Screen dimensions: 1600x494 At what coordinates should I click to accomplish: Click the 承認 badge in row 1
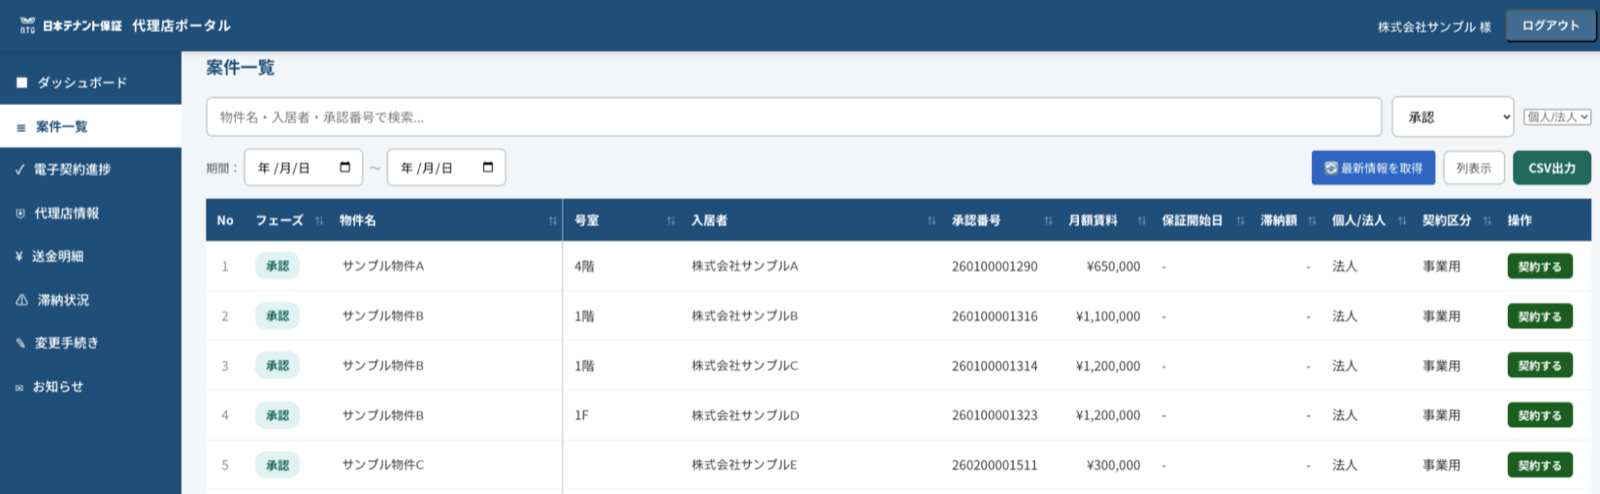click(277, 266)
